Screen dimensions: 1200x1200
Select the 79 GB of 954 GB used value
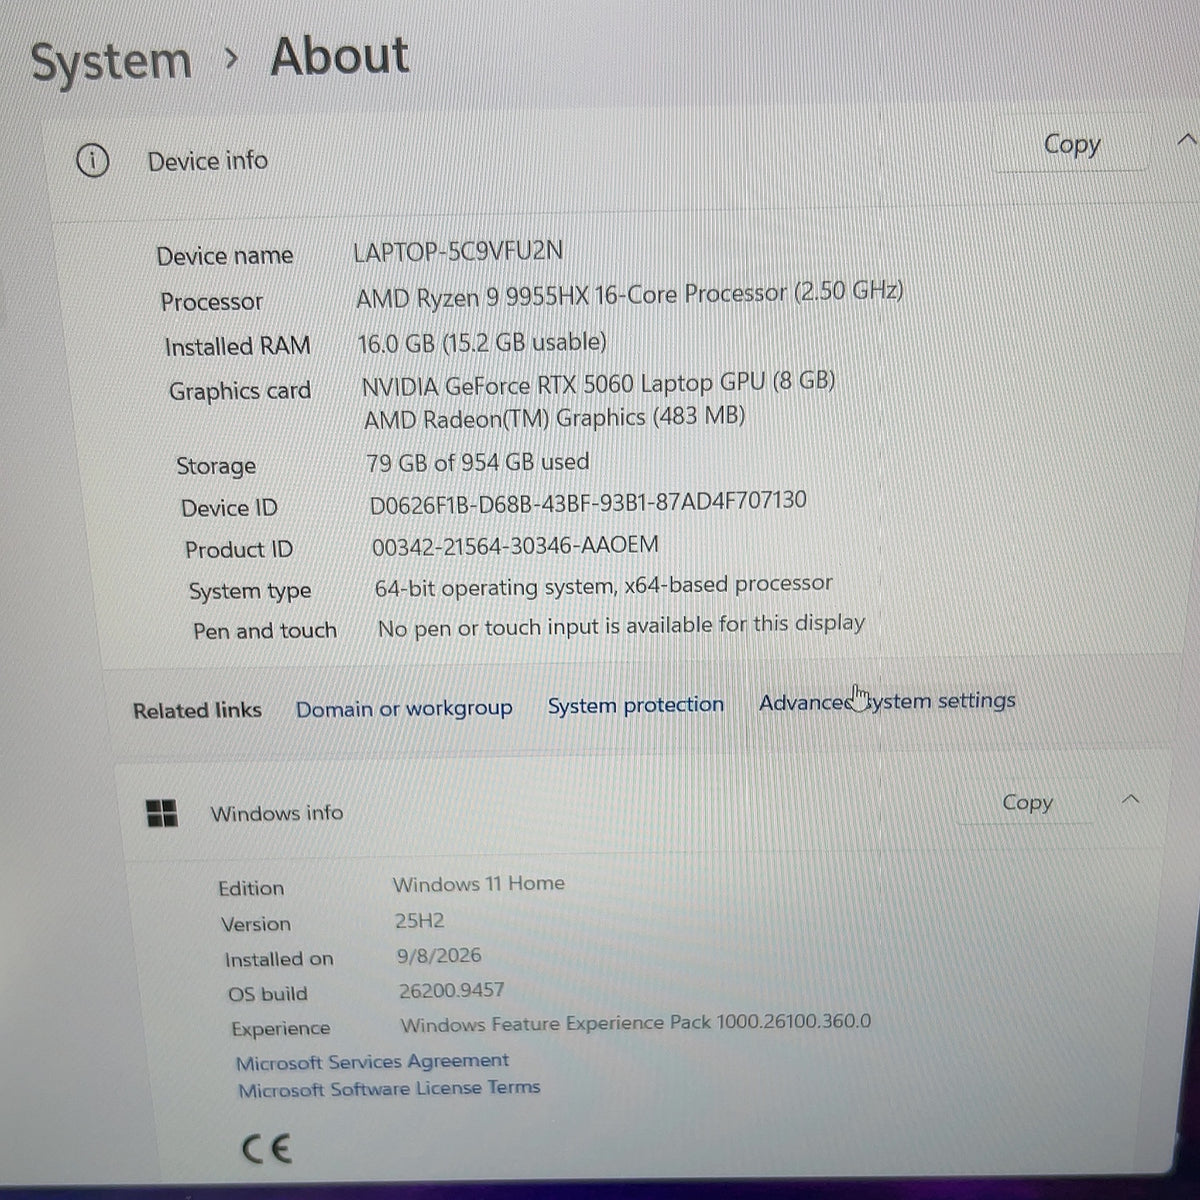tap(478, 462)
